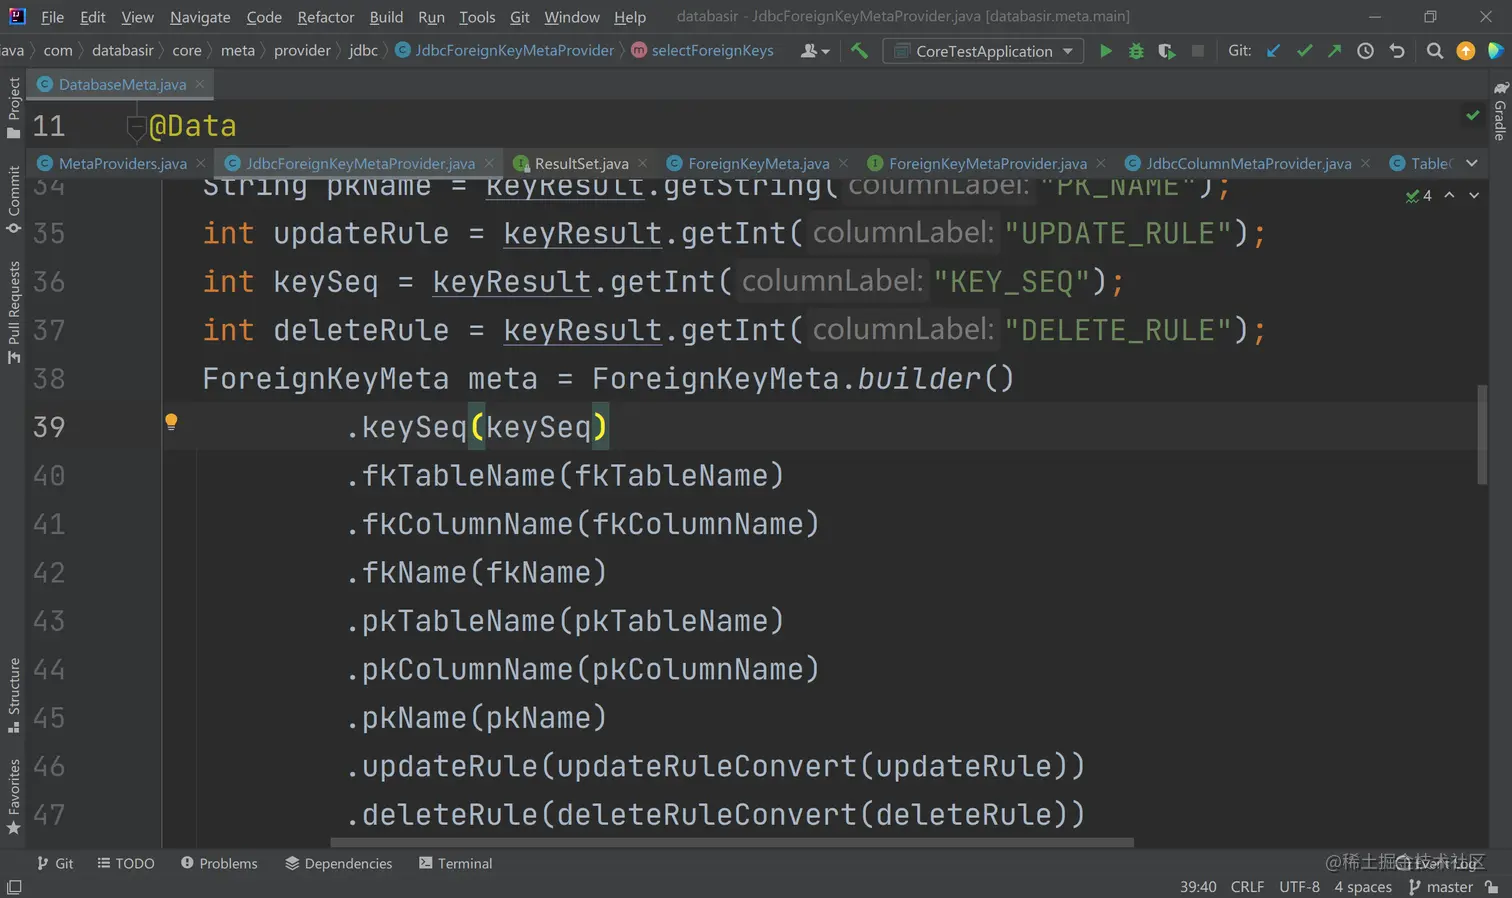Open the Git tool window button
1512x898 pixels.
point(55,863)
